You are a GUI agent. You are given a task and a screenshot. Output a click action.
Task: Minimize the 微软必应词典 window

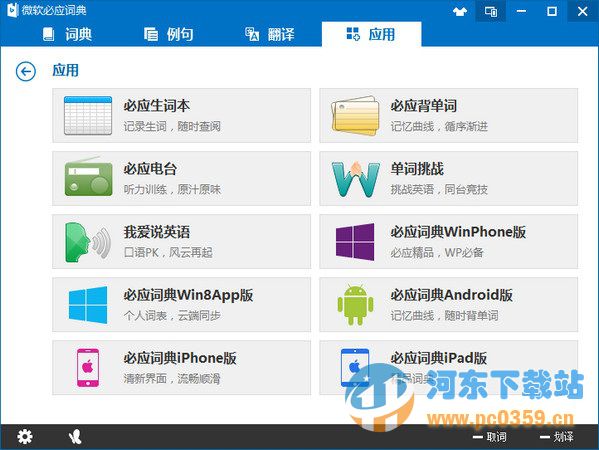tap(521, 11)
